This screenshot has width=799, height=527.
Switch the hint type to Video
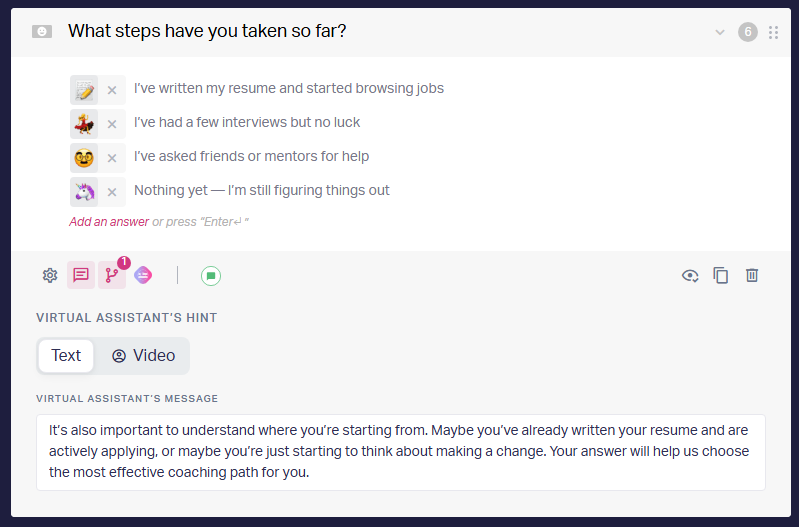[x=143, y=355]
